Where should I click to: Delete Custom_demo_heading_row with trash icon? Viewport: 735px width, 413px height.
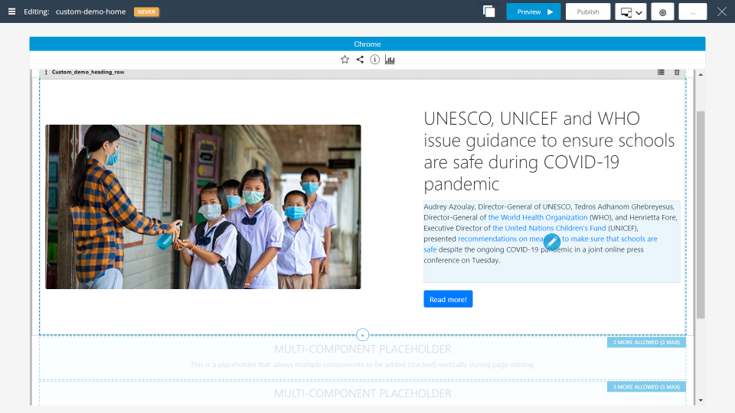click(677, 73)
